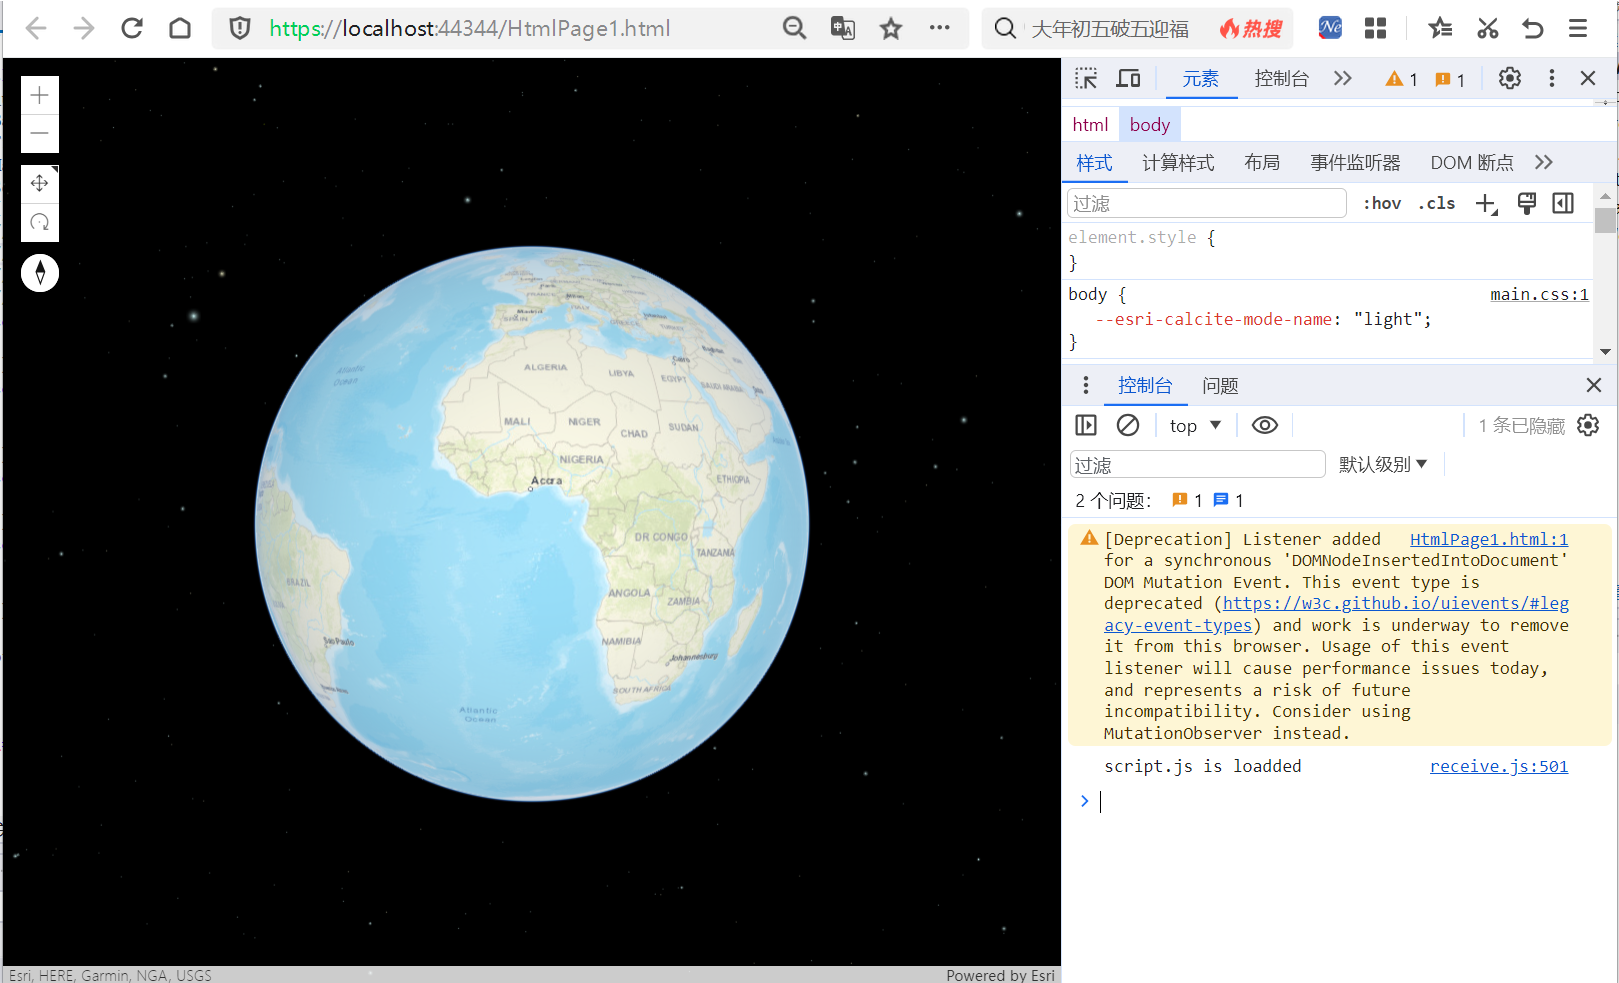The width and height of the screenshot is (1619, 983).
Task: Select the pan navigation icon on the map
Action: (39, 183)
